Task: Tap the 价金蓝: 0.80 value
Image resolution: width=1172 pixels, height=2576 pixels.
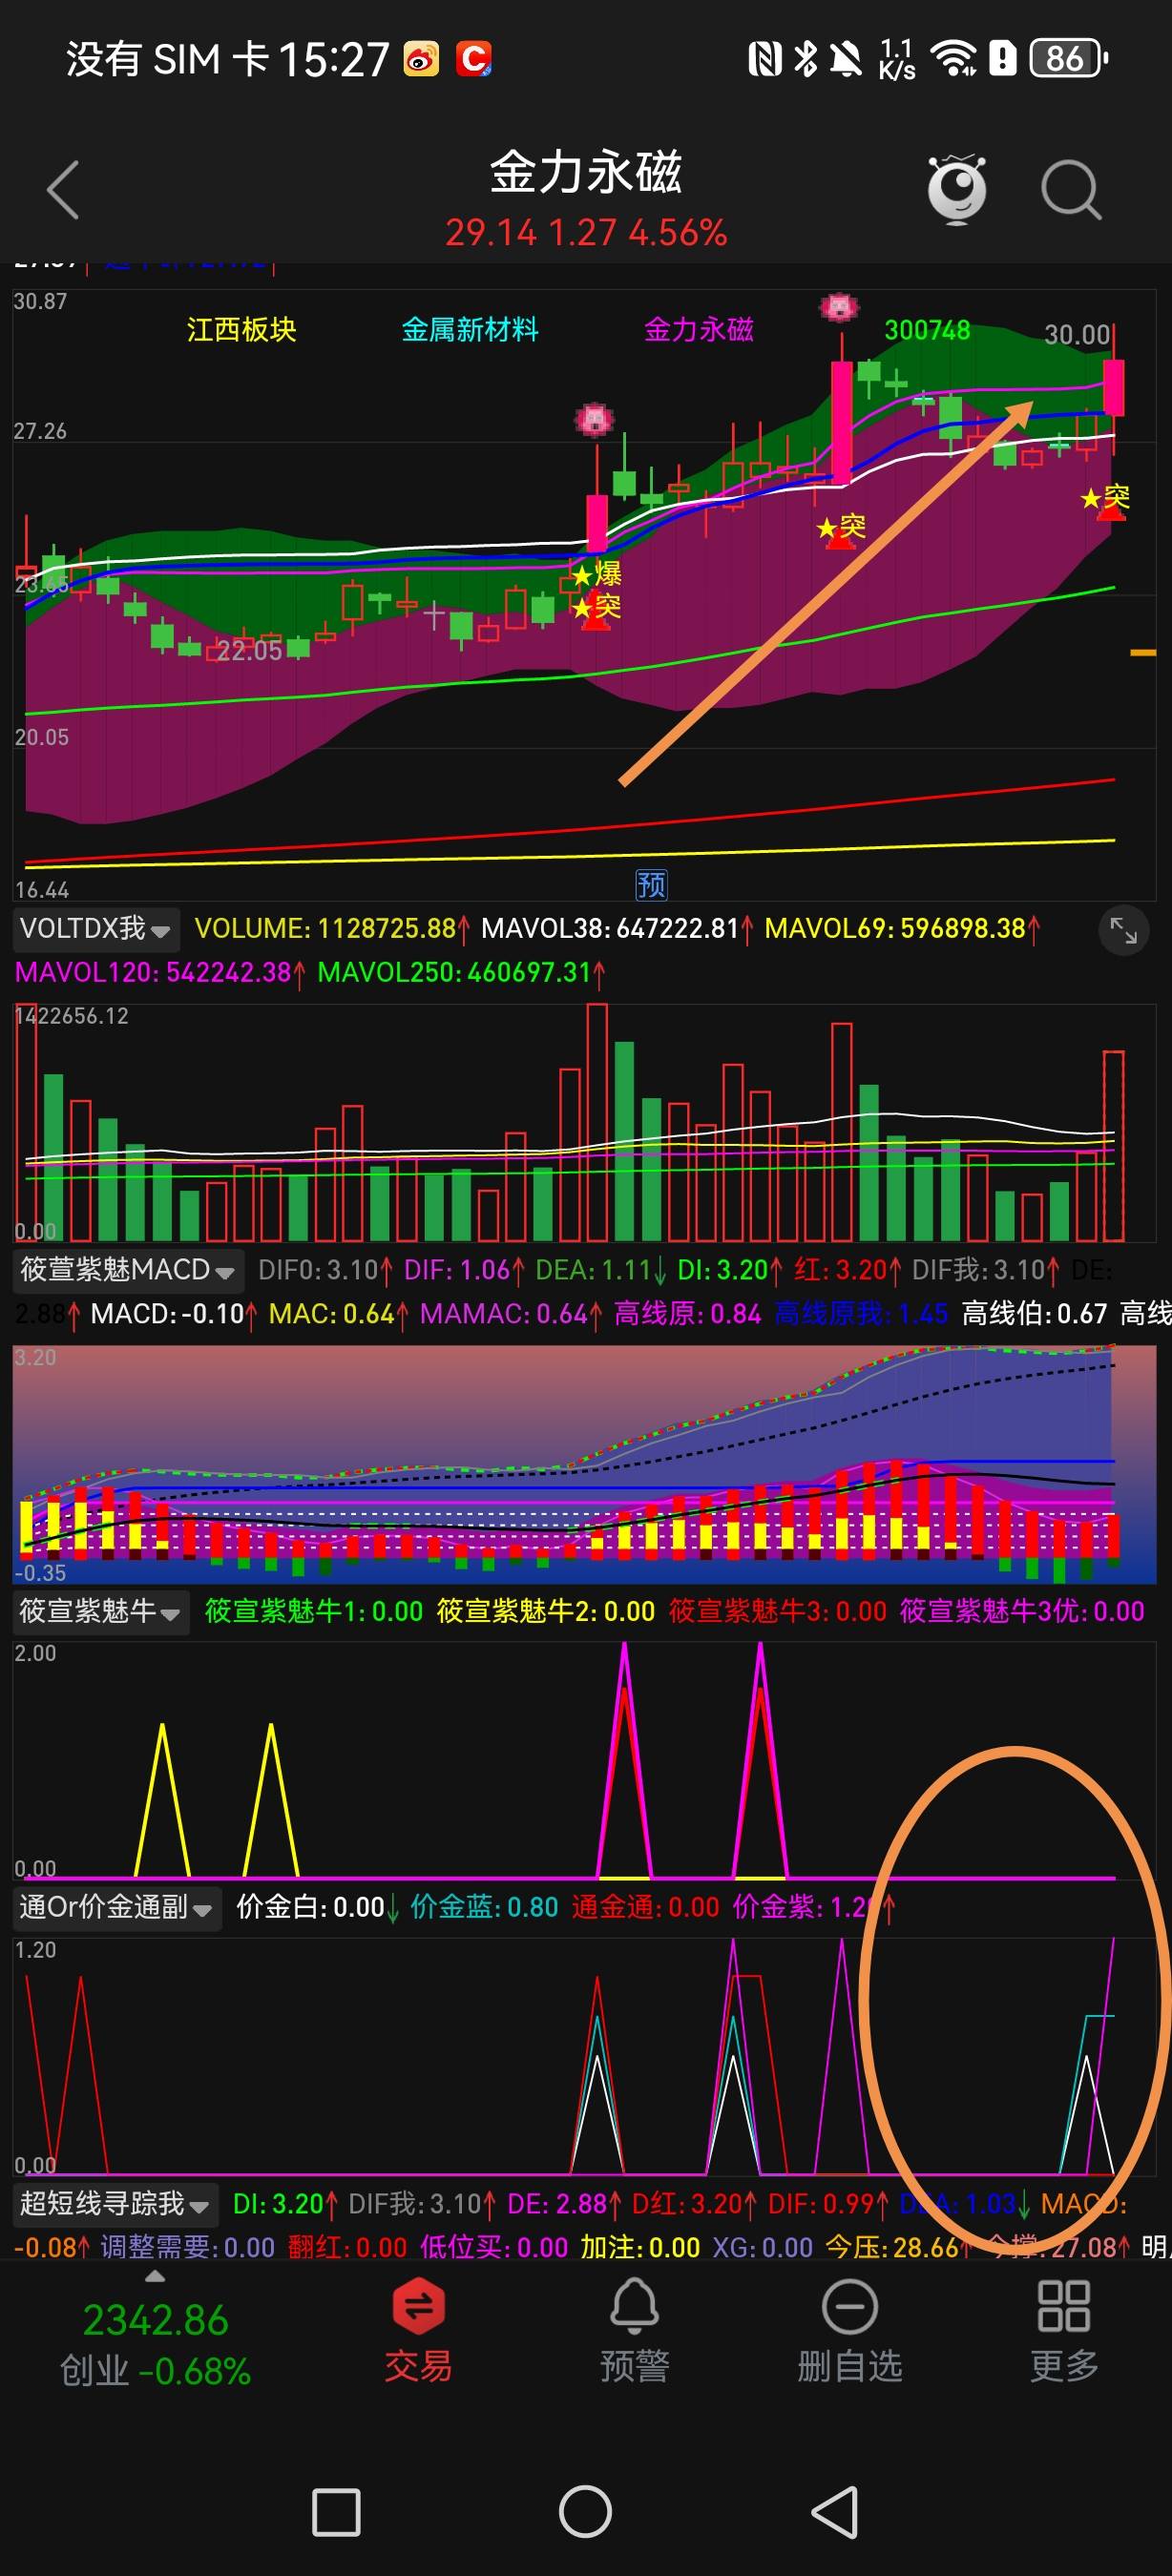Action: click(x=485, y=1907)
